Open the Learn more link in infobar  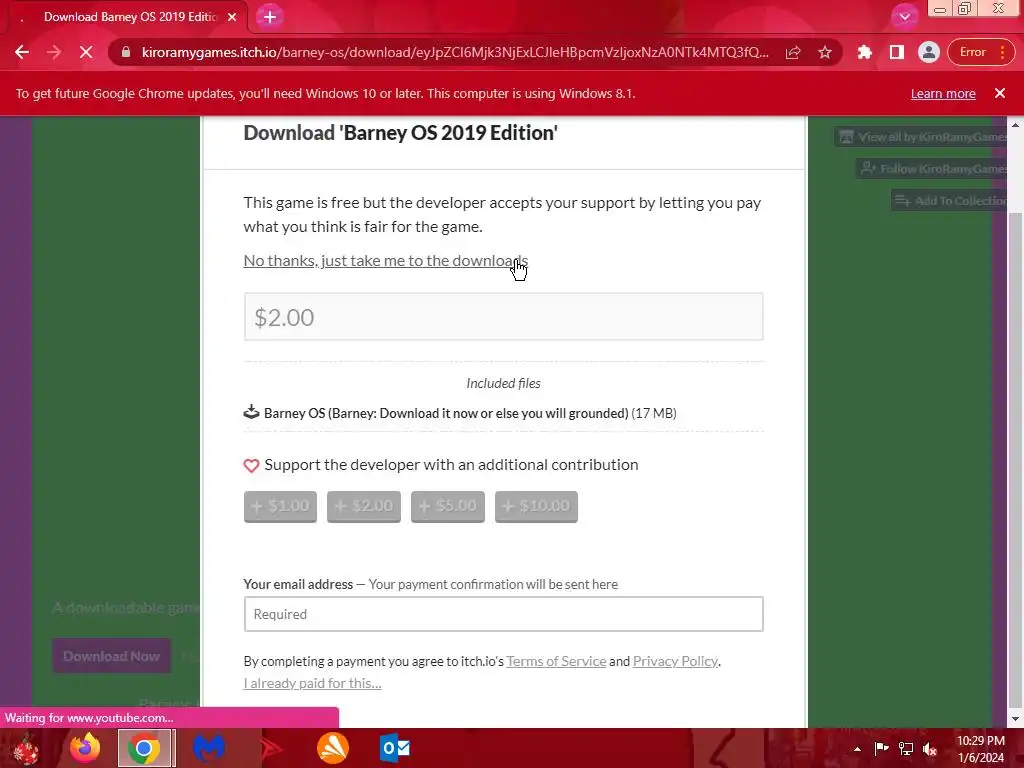tap(943, 93)
